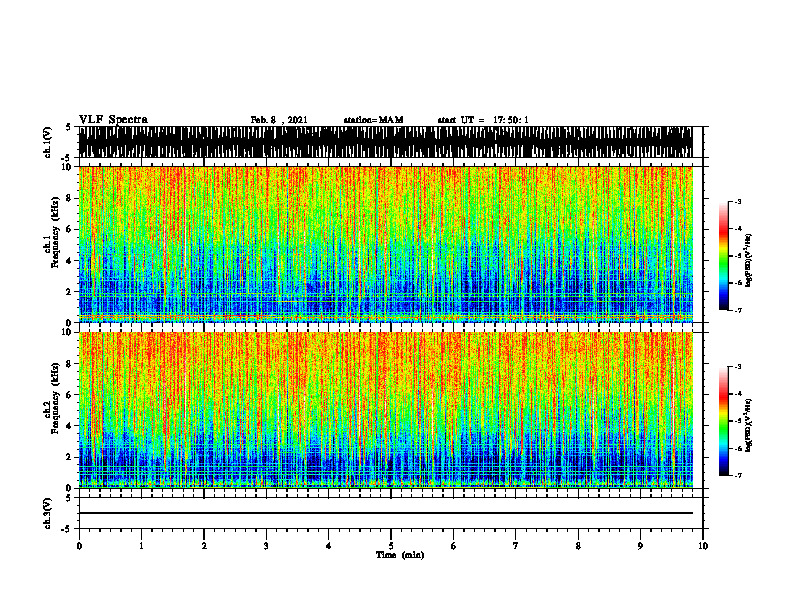792x612 pixels.
Task: Click the "7" tick on time axis
Action: 516,546
